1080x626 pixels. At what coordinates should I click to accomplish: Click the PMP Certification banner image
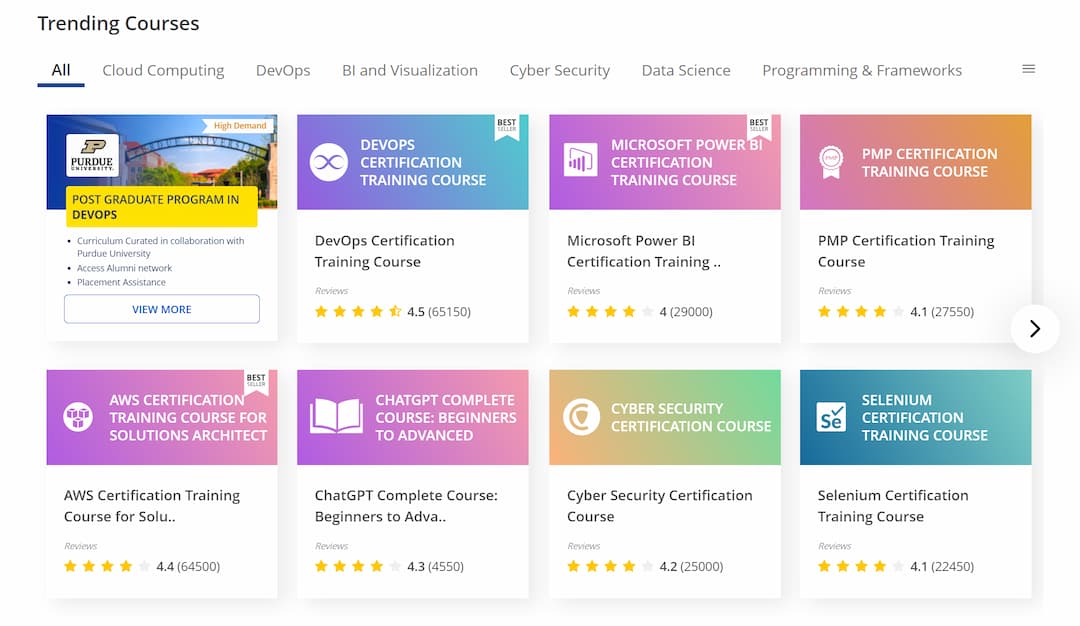[915, 163]
